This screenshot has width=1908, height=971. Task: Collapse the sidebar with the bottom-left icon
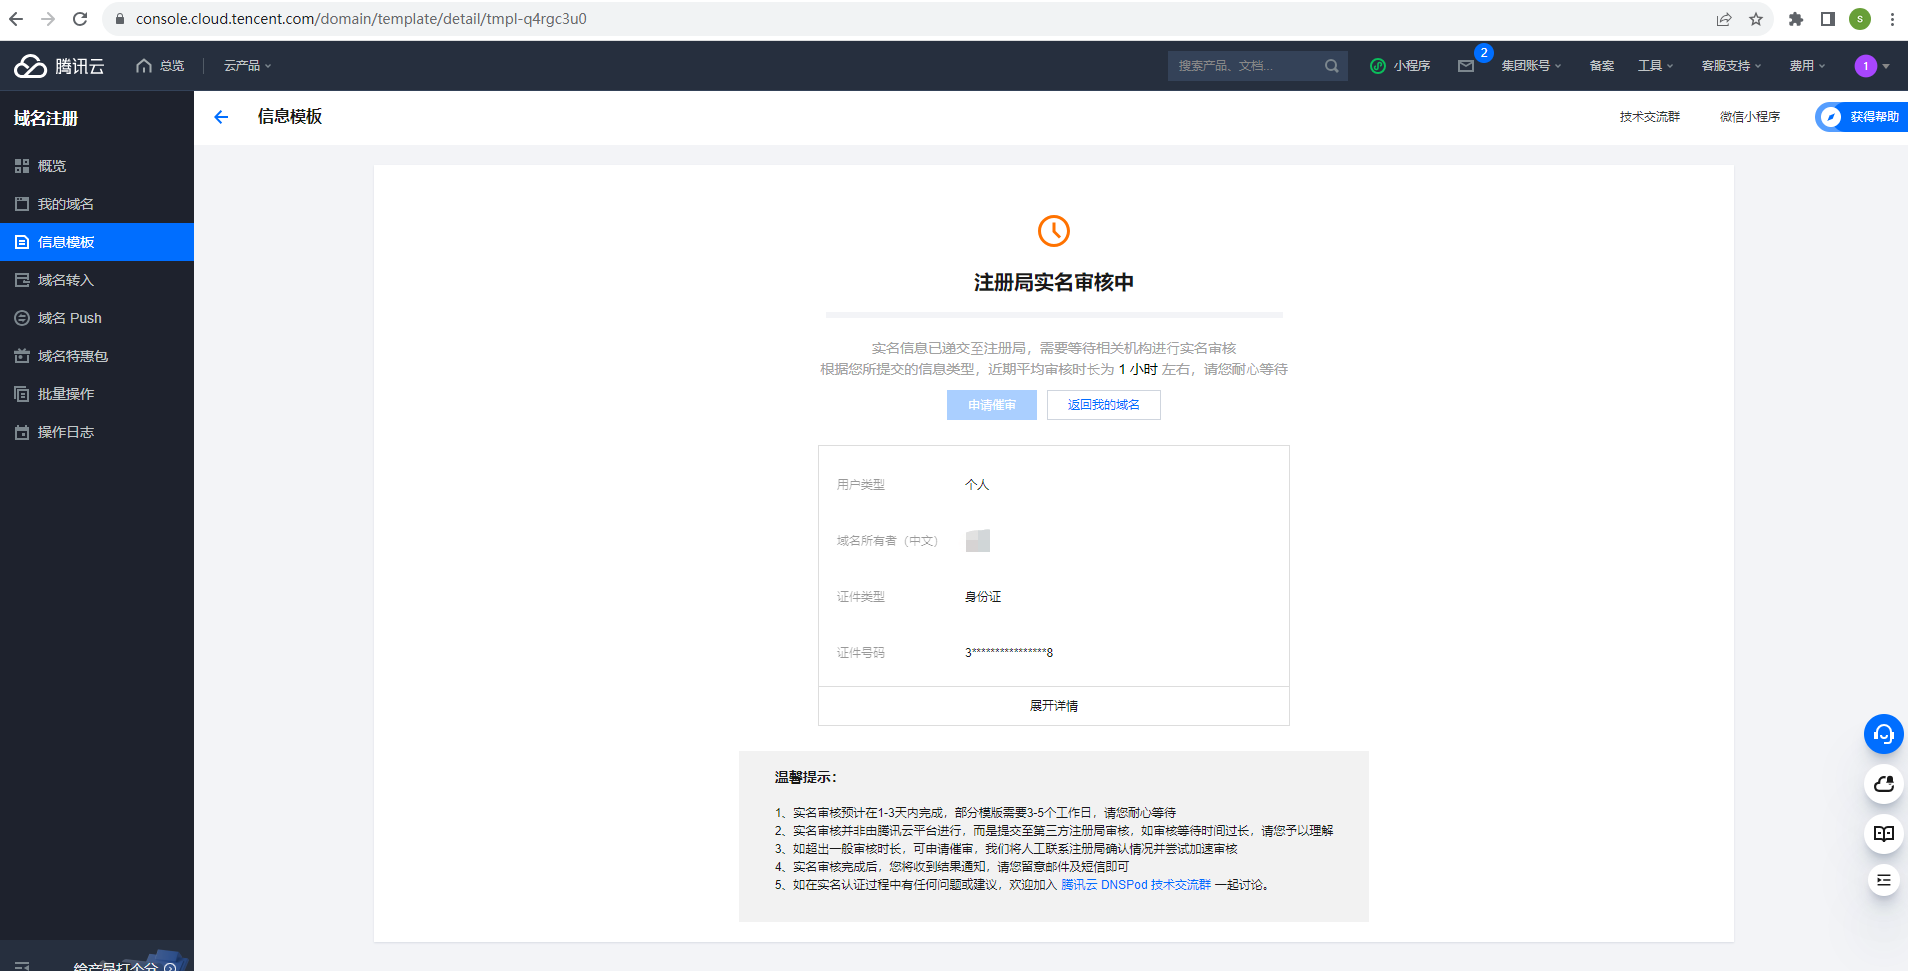[22, 966]
